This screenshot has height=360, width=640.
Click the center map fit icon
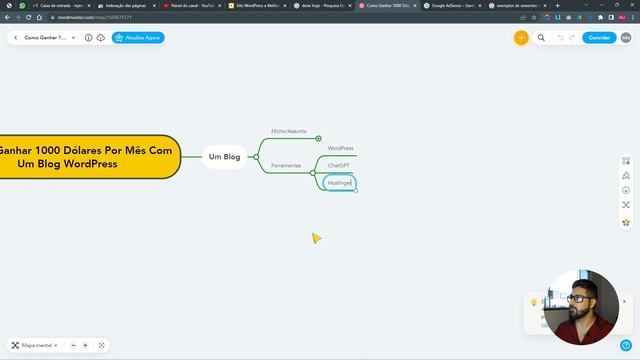pos(101,345)
